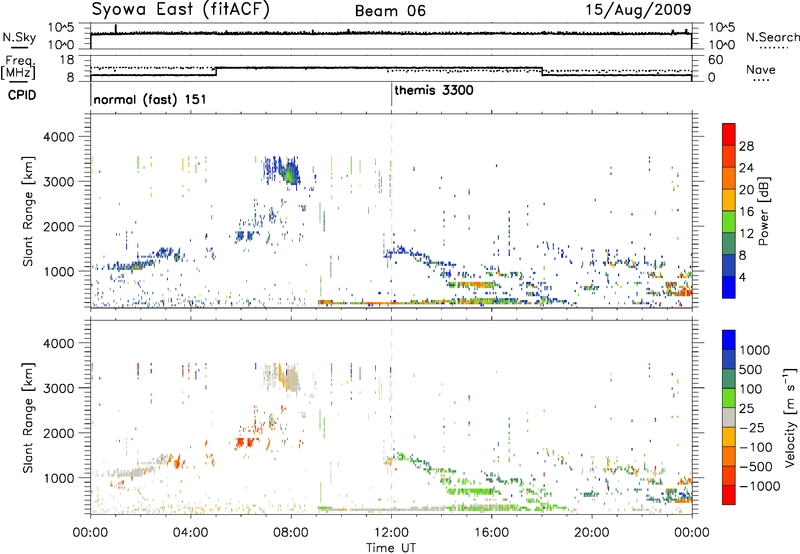800x554 pixels.
Task: Pick the light green velocity colorbar segment between 100 and 25
Action: click(729, 398)
